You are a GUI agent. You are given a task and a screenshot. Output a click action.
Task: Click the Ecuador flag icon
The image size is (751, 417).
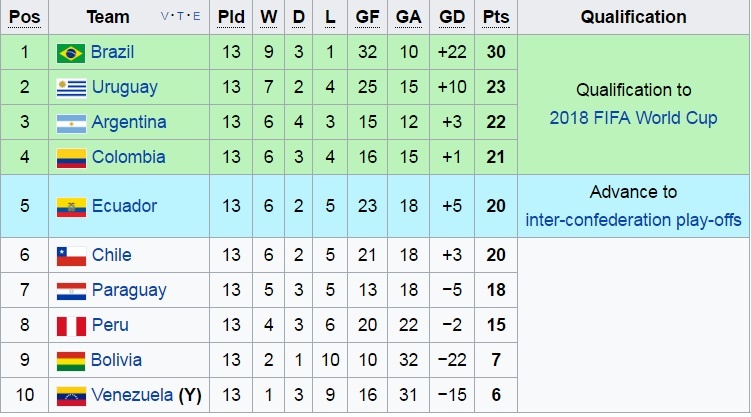[x=70, y=206]
